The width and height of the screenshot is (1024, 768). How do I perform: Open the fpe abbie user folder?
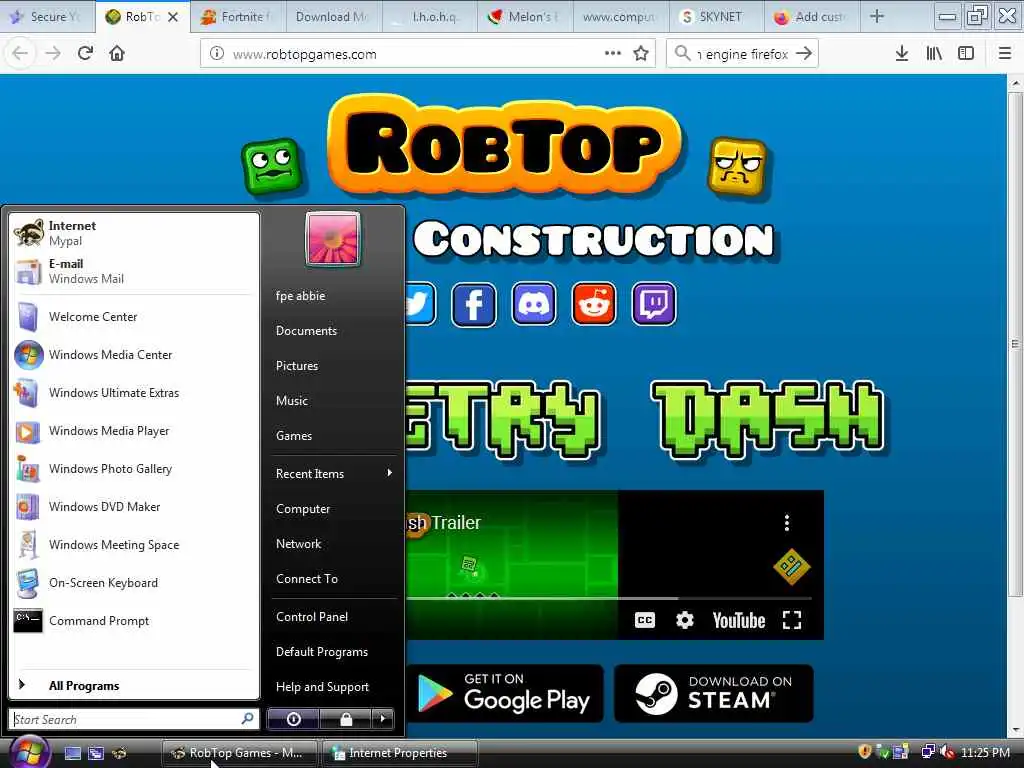click(x=333, y=296)
